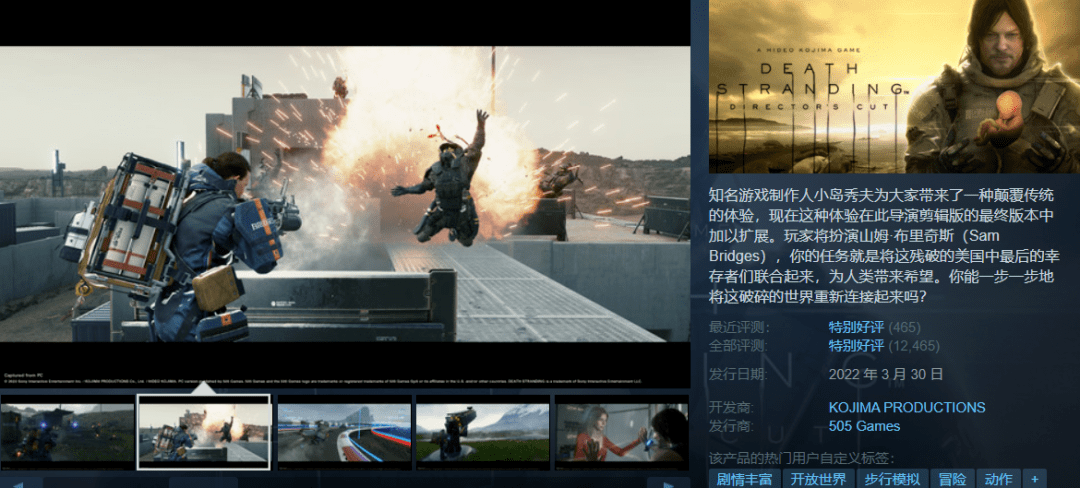
Task: Click right arrow of thumbnail scrollbar
Action: click(x=668, y=483)
